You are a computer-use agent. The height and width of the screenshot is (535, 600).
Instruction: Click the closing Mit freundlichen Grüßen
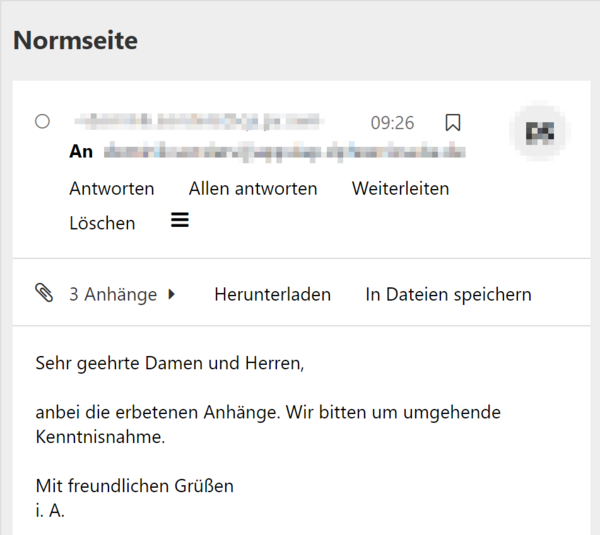(134, 486)
